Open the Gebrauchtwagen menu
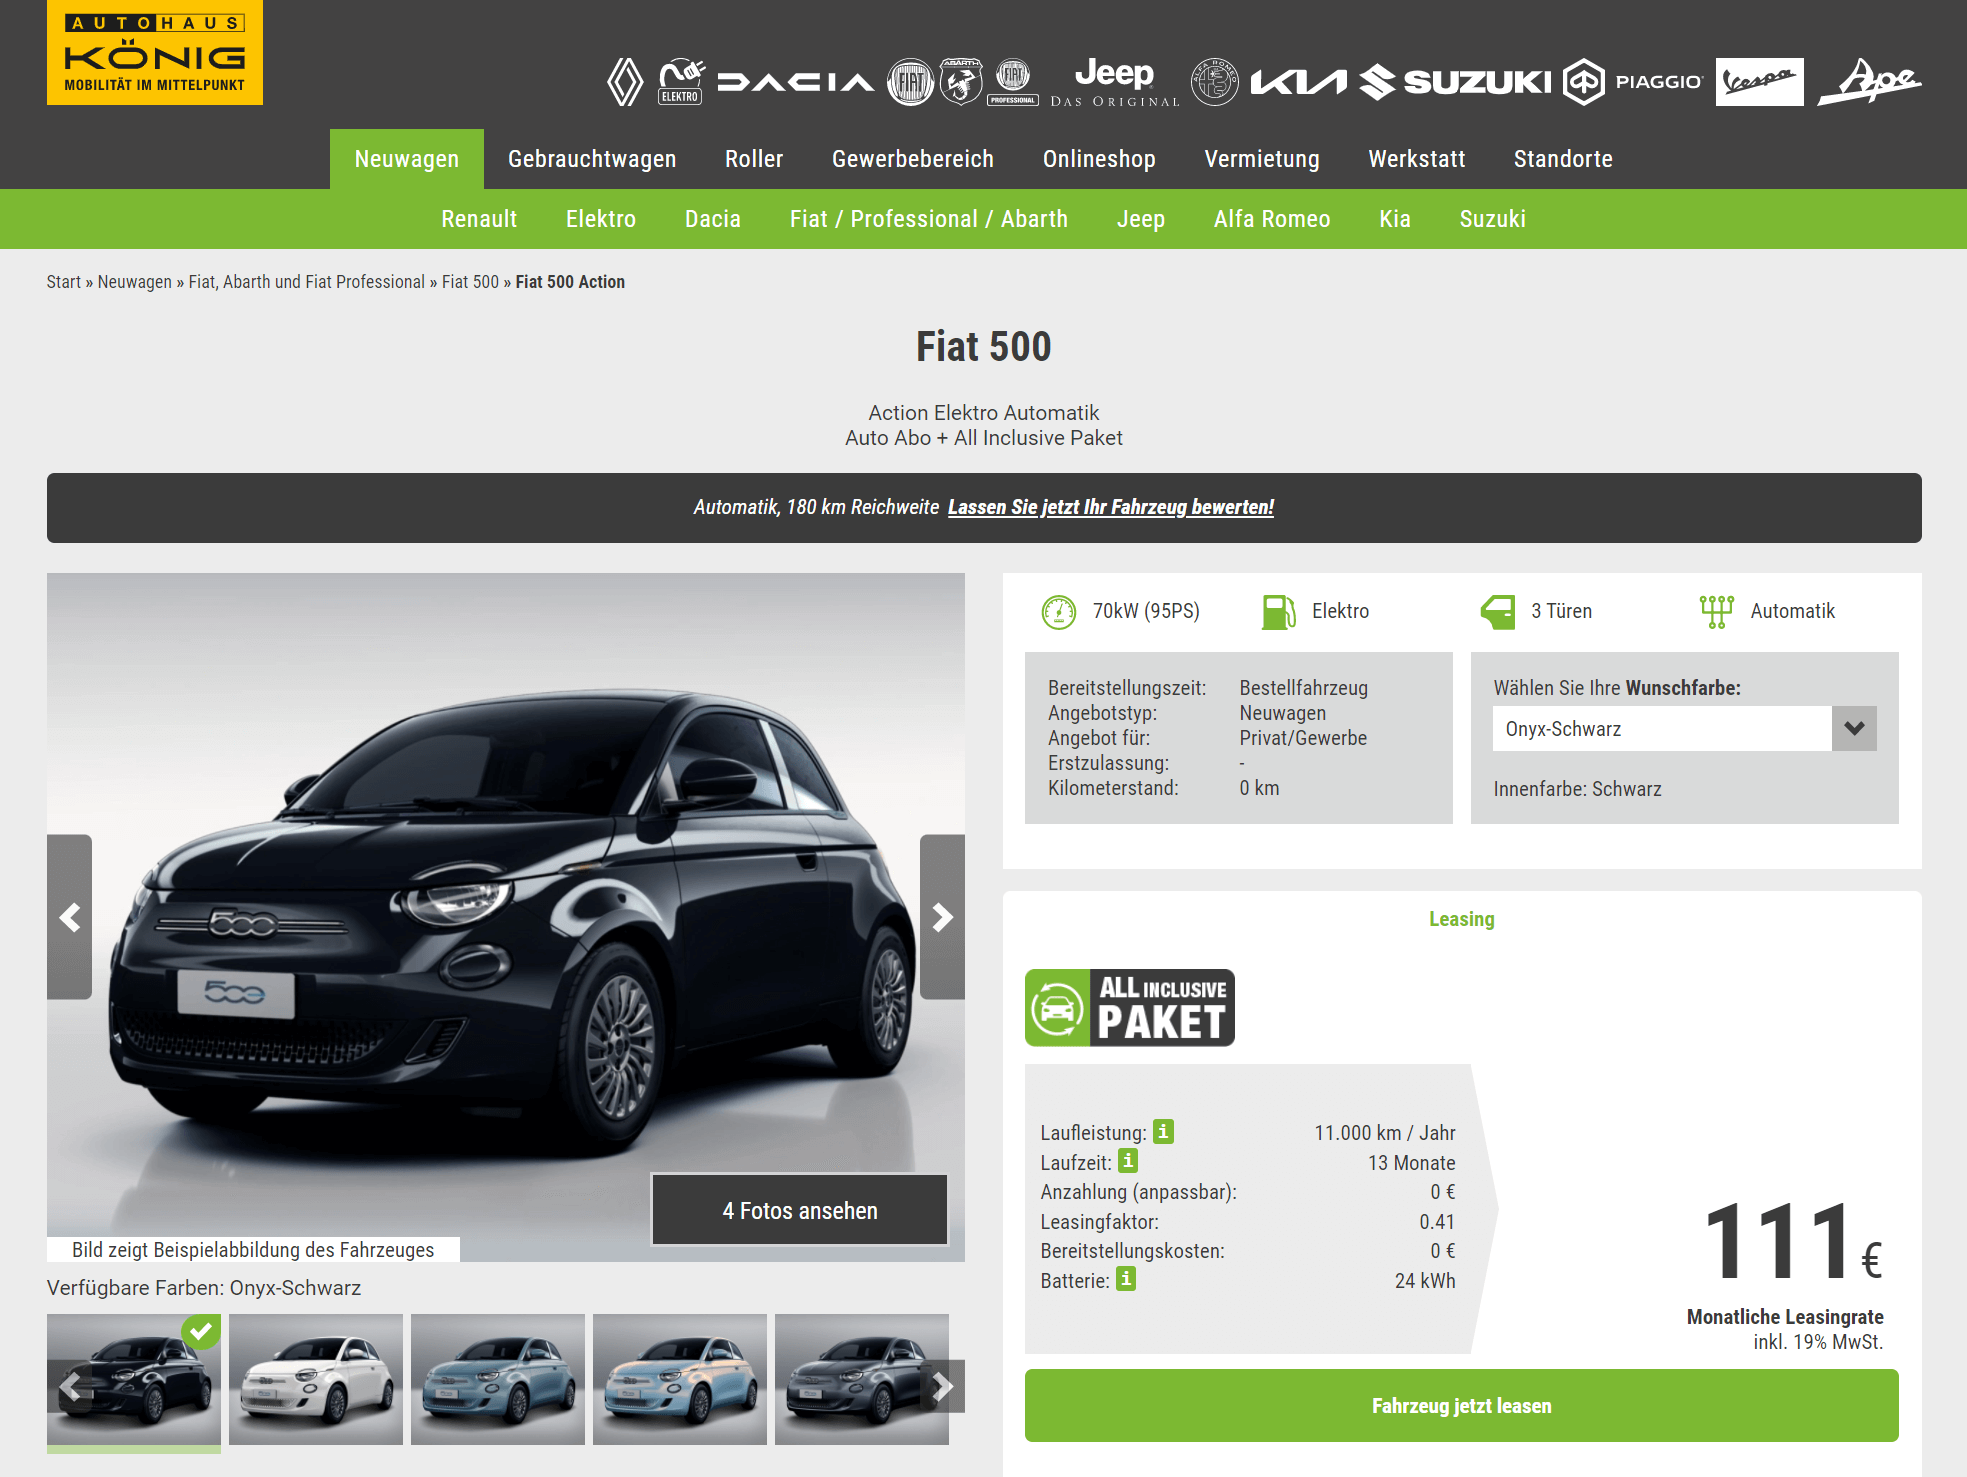Image resolution: width=1967 pixels, height=1477 pixels. pyautogui.click(x=592, y=159)
